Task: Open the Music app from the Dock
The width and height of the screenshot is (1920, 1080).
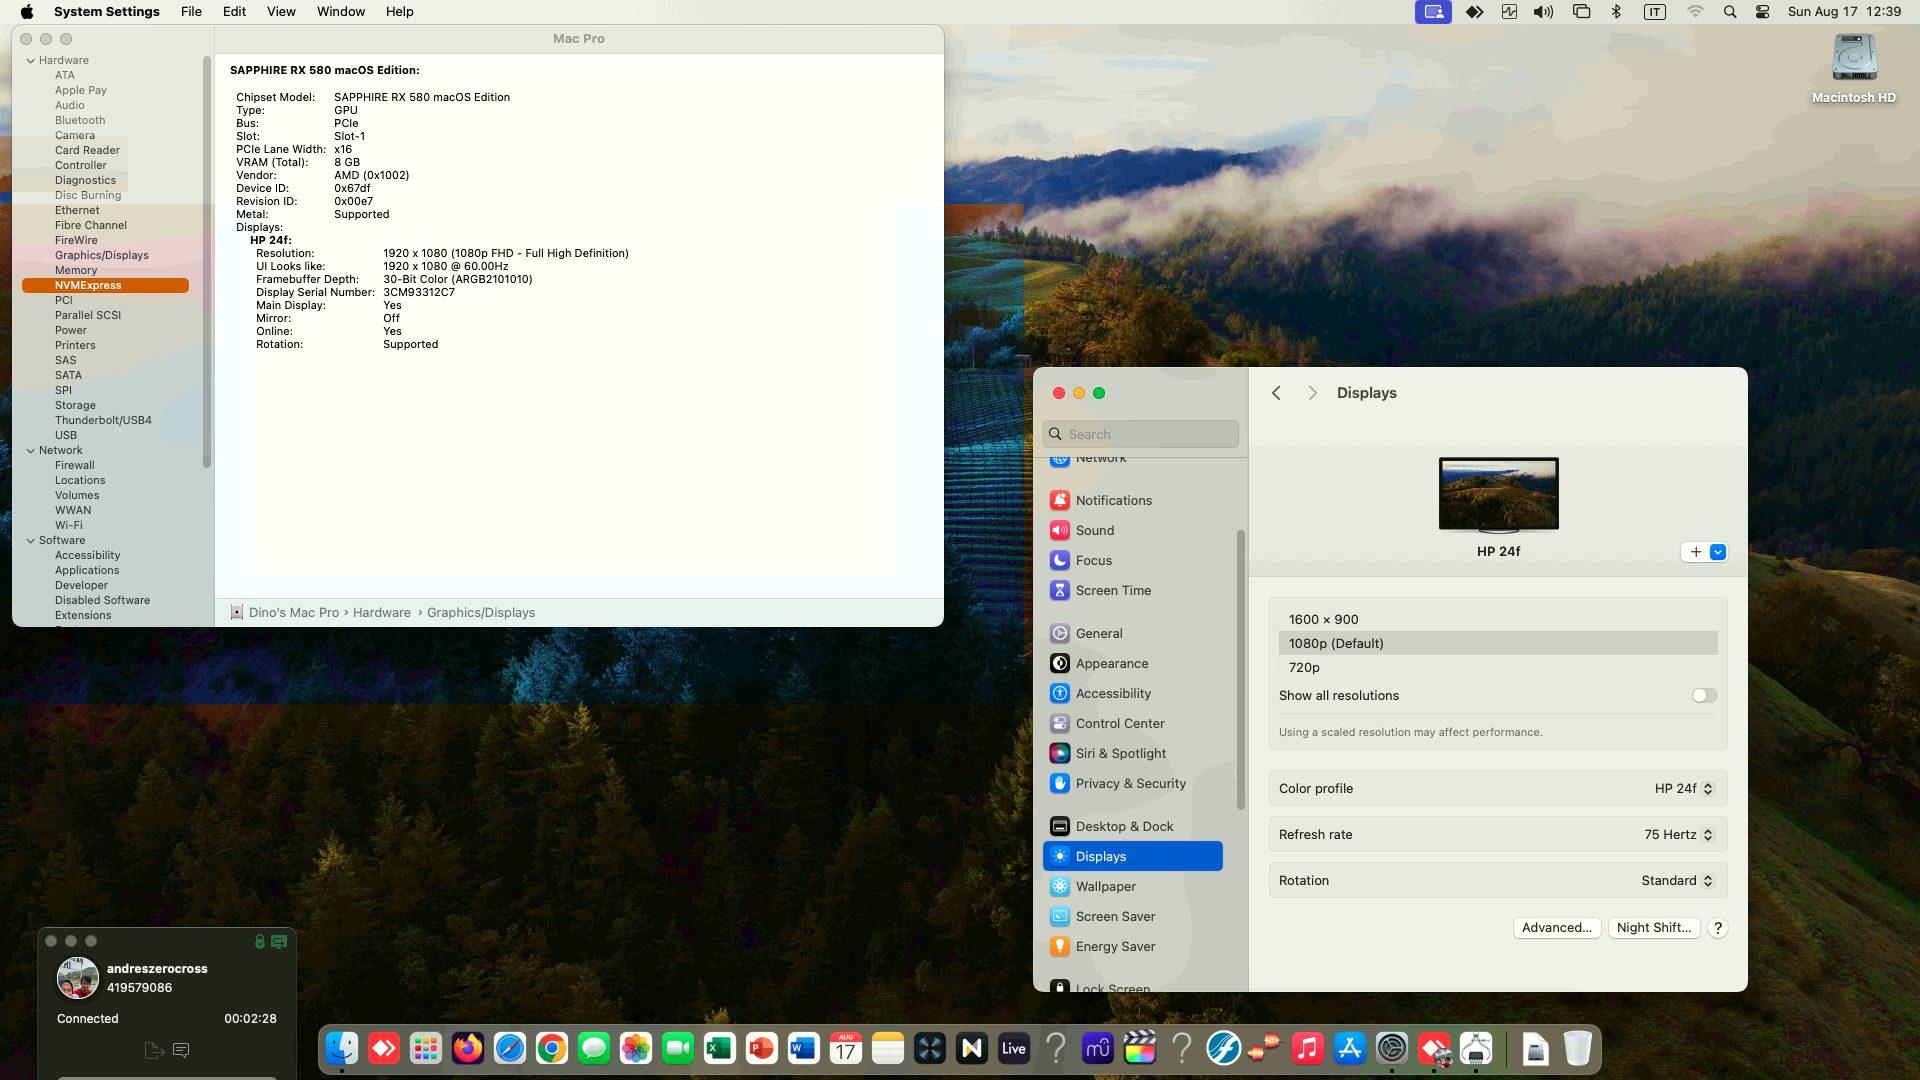Action: pos(1308,1049)
